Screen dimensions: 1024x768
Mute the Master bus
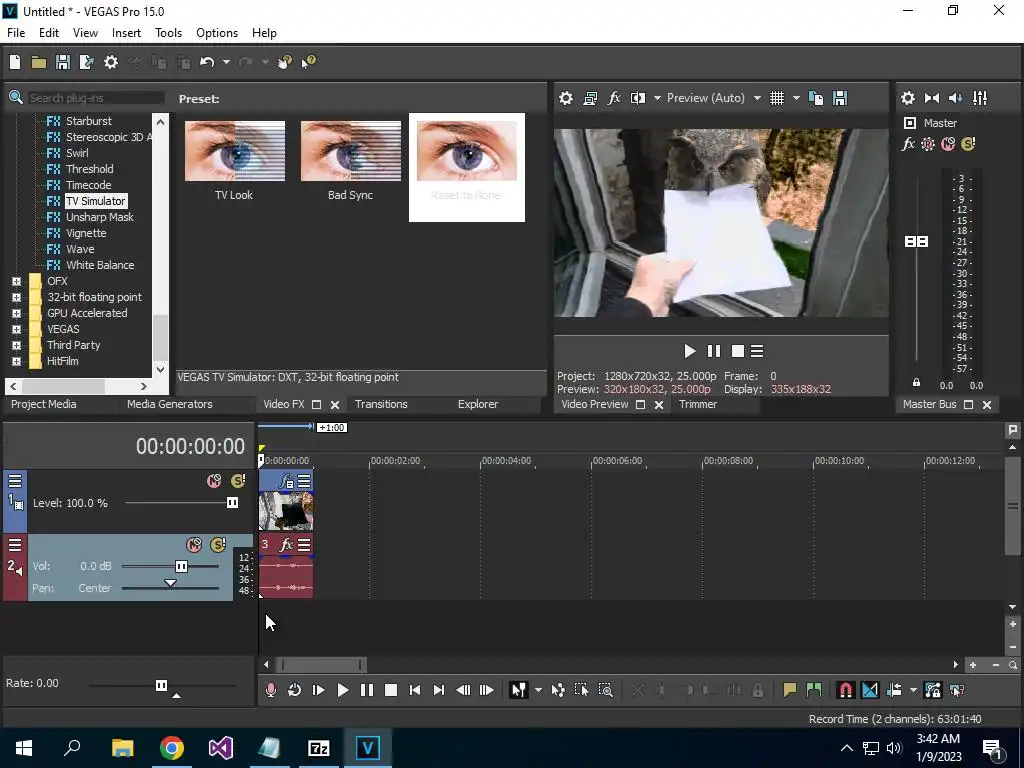tap(948, 144)
